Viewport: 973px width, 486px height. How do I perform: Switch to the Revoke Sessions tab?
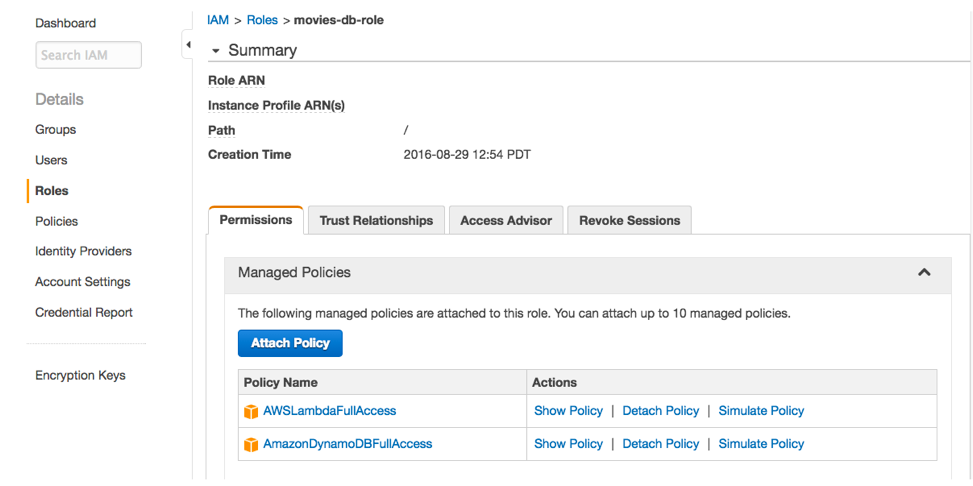coord(629,220)
